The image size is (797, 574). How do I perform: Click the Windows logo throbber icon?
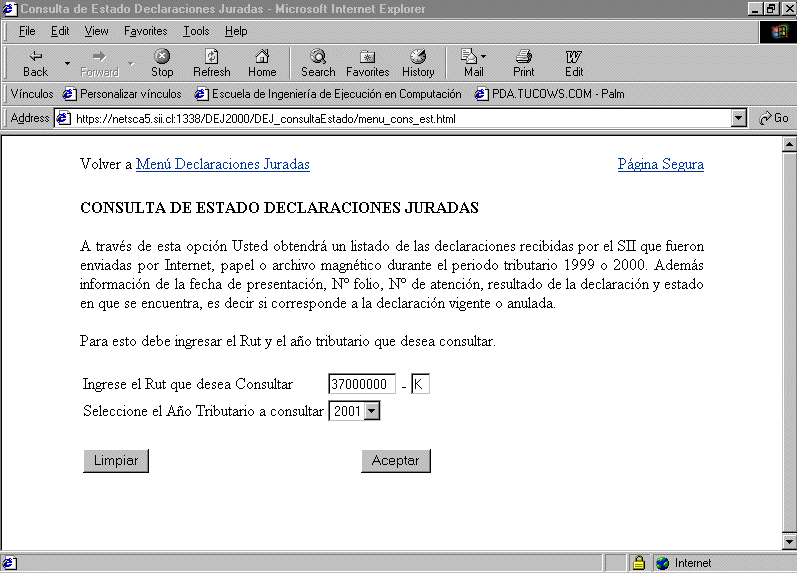pos(779,32)
